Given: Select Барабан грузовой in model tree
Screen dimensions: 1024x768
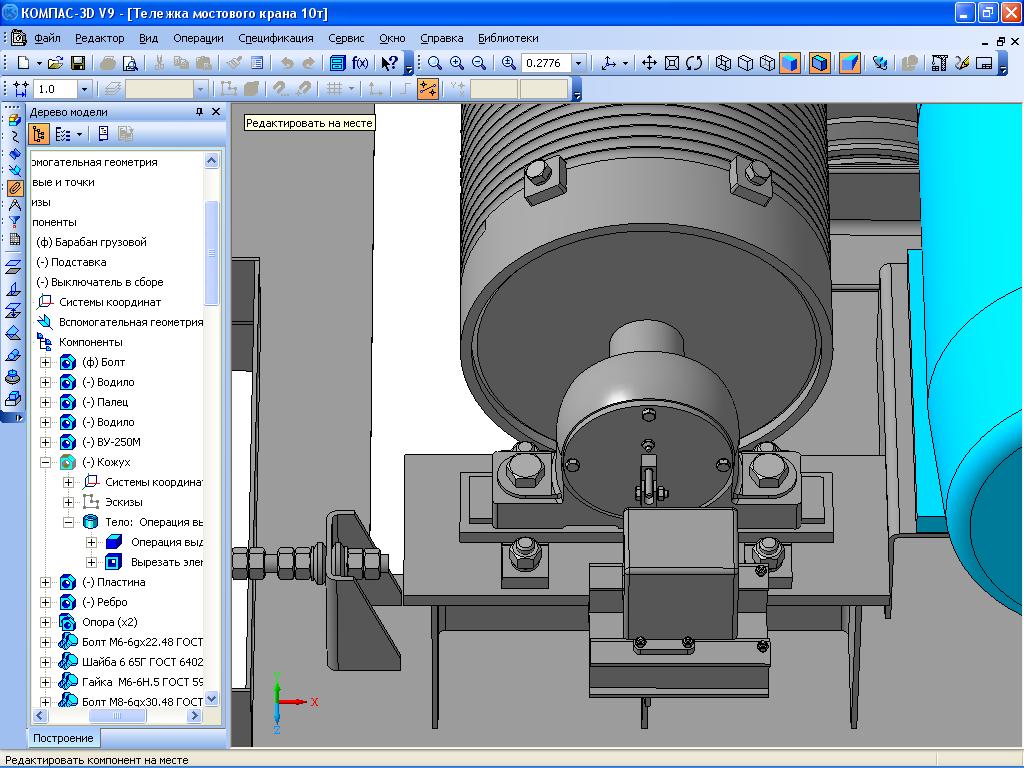Looking at the screenshot, I should [91, 242].
